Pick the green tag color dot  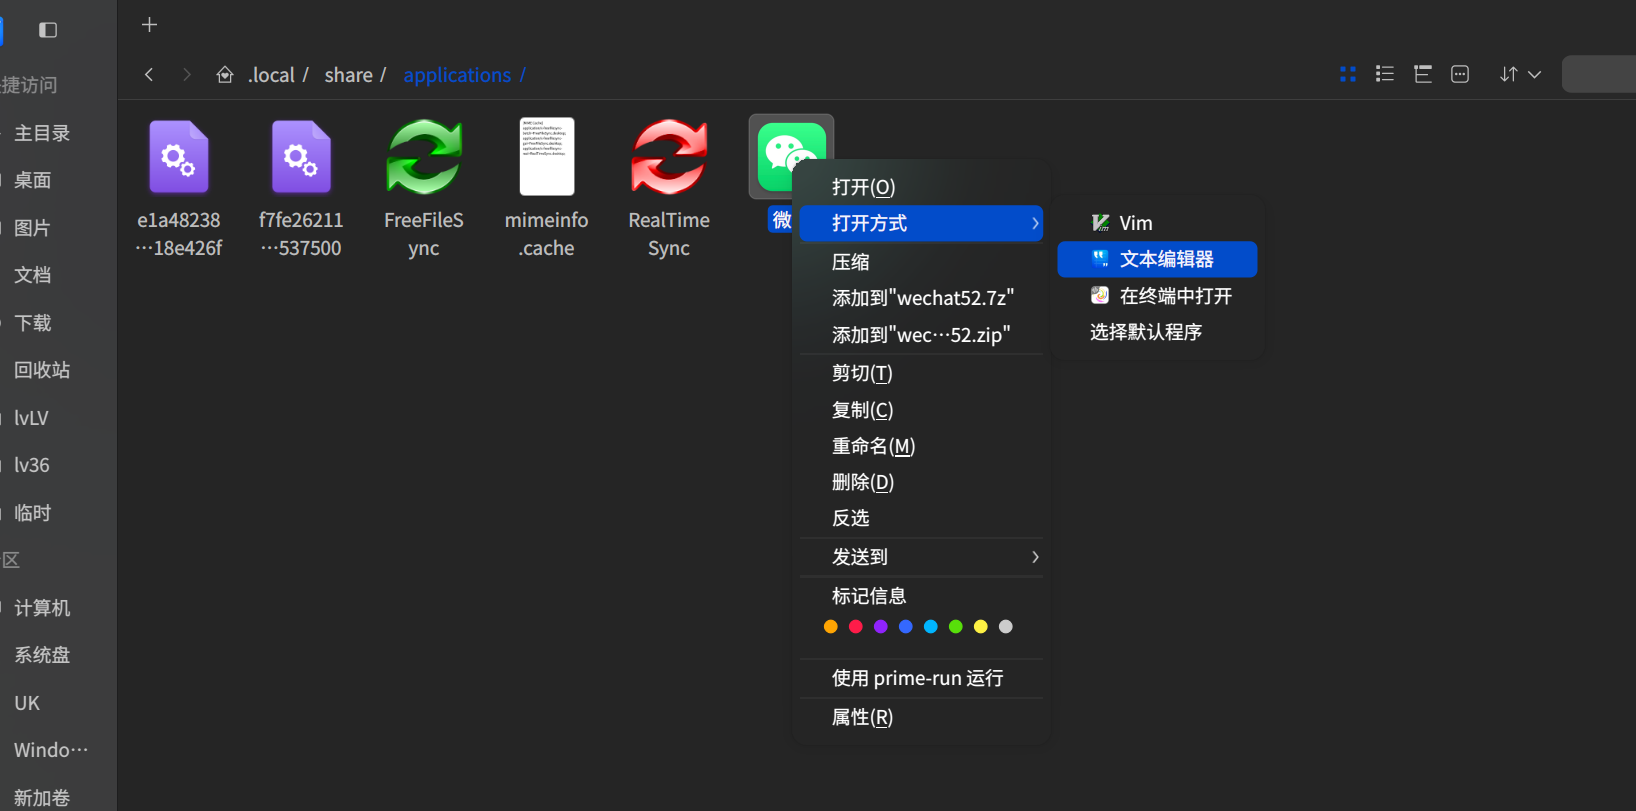click(956, 627)
